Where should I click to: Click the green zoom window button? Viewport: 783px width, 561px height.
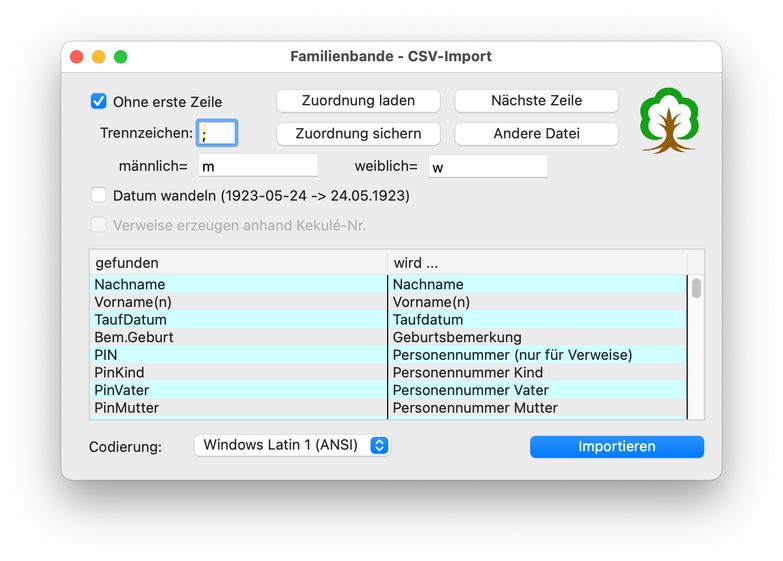(120, 57)
